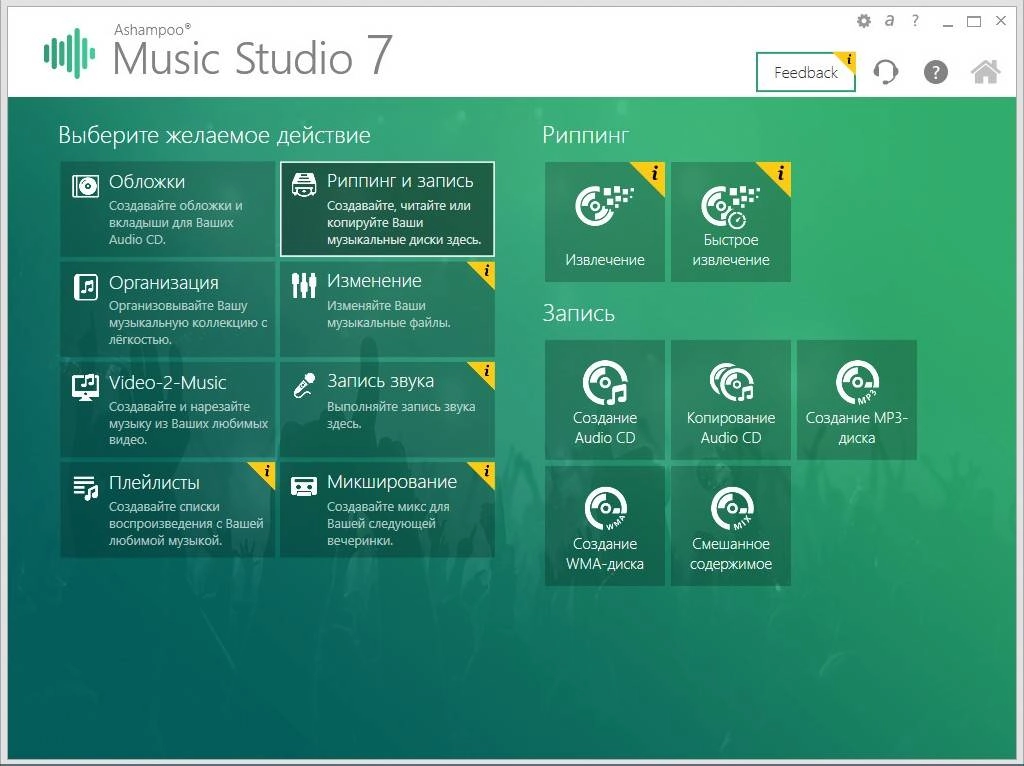This screenshot has width=1024, height=766.
Task: Open the Video-2-Music tile
Action: point(167,409)
